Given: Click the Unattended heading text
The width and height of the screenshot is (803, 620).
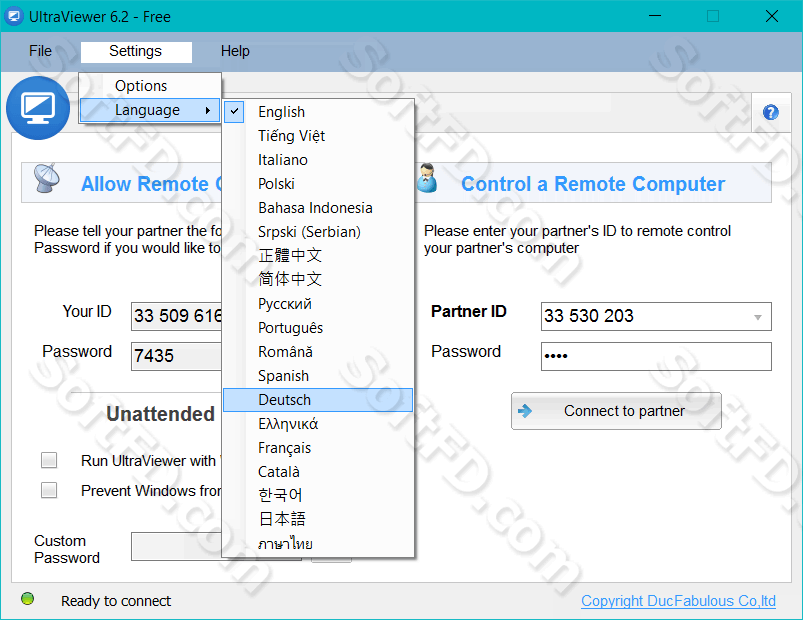Looking at the screenshot, I should (x=160, y=414).
